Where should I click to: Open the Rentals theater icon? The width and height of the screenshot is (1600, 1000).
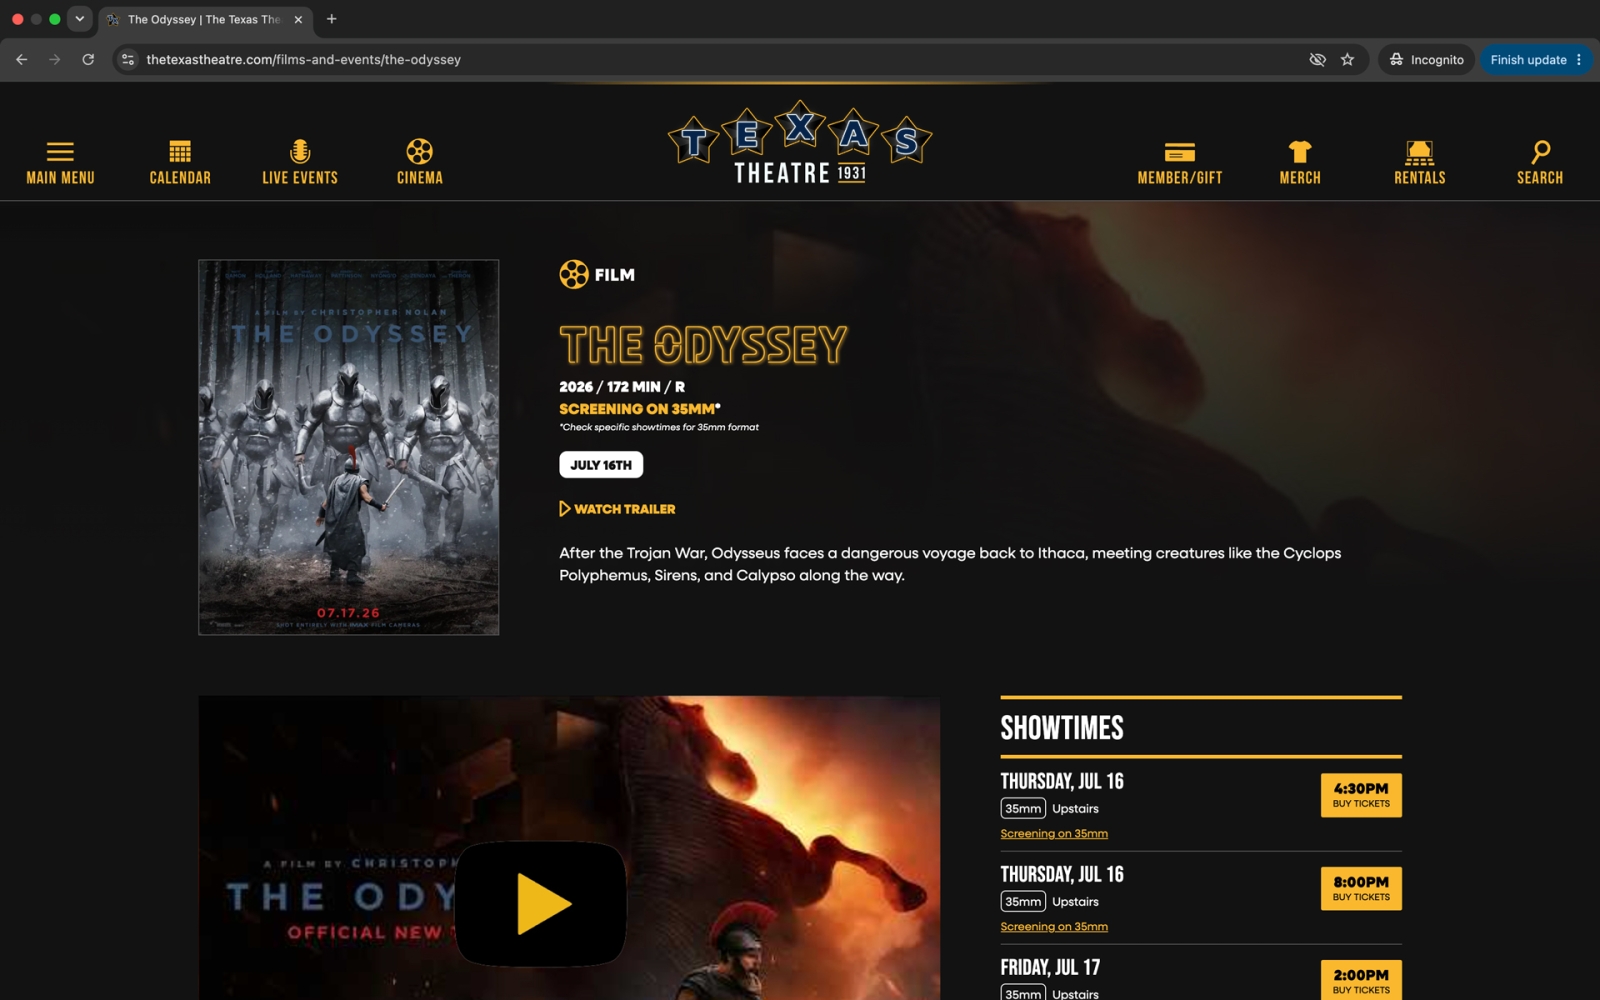(x=1420, y=152)
